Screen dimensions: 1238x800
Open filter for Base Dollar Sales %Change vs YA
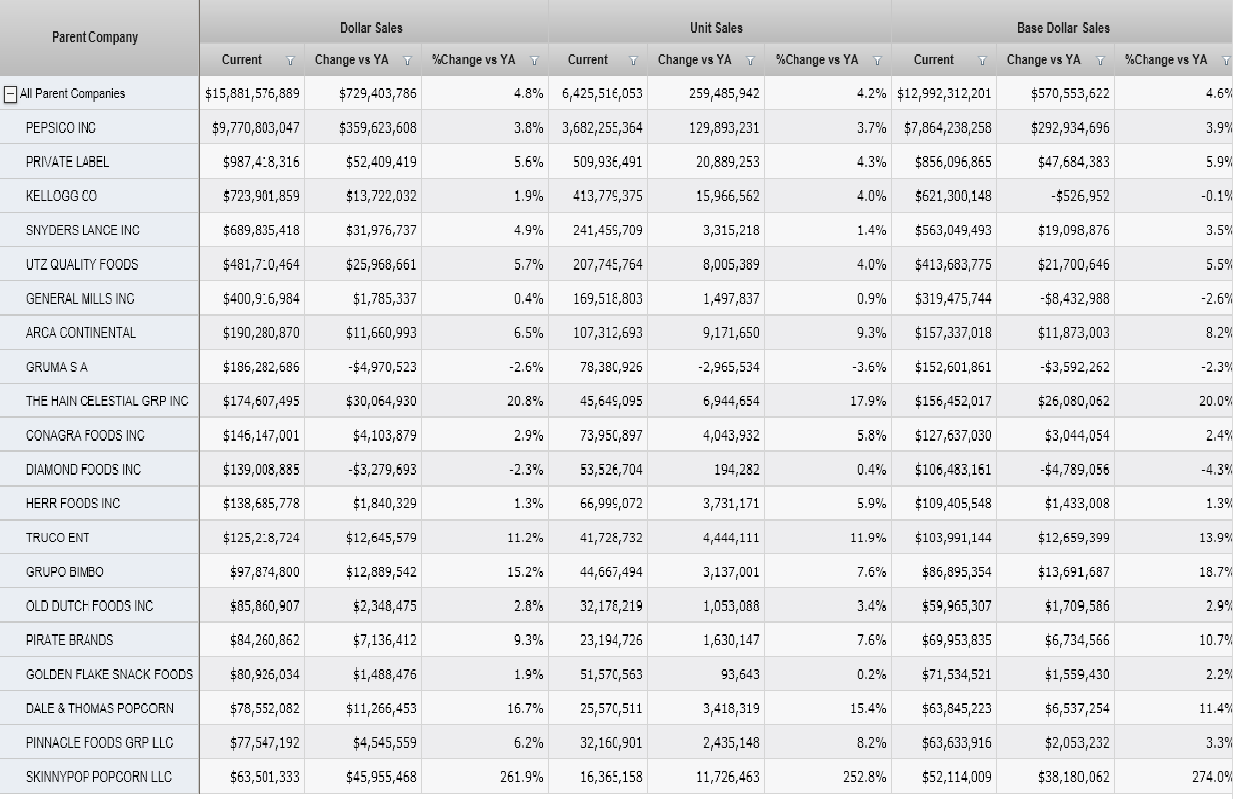[1226, 61]
